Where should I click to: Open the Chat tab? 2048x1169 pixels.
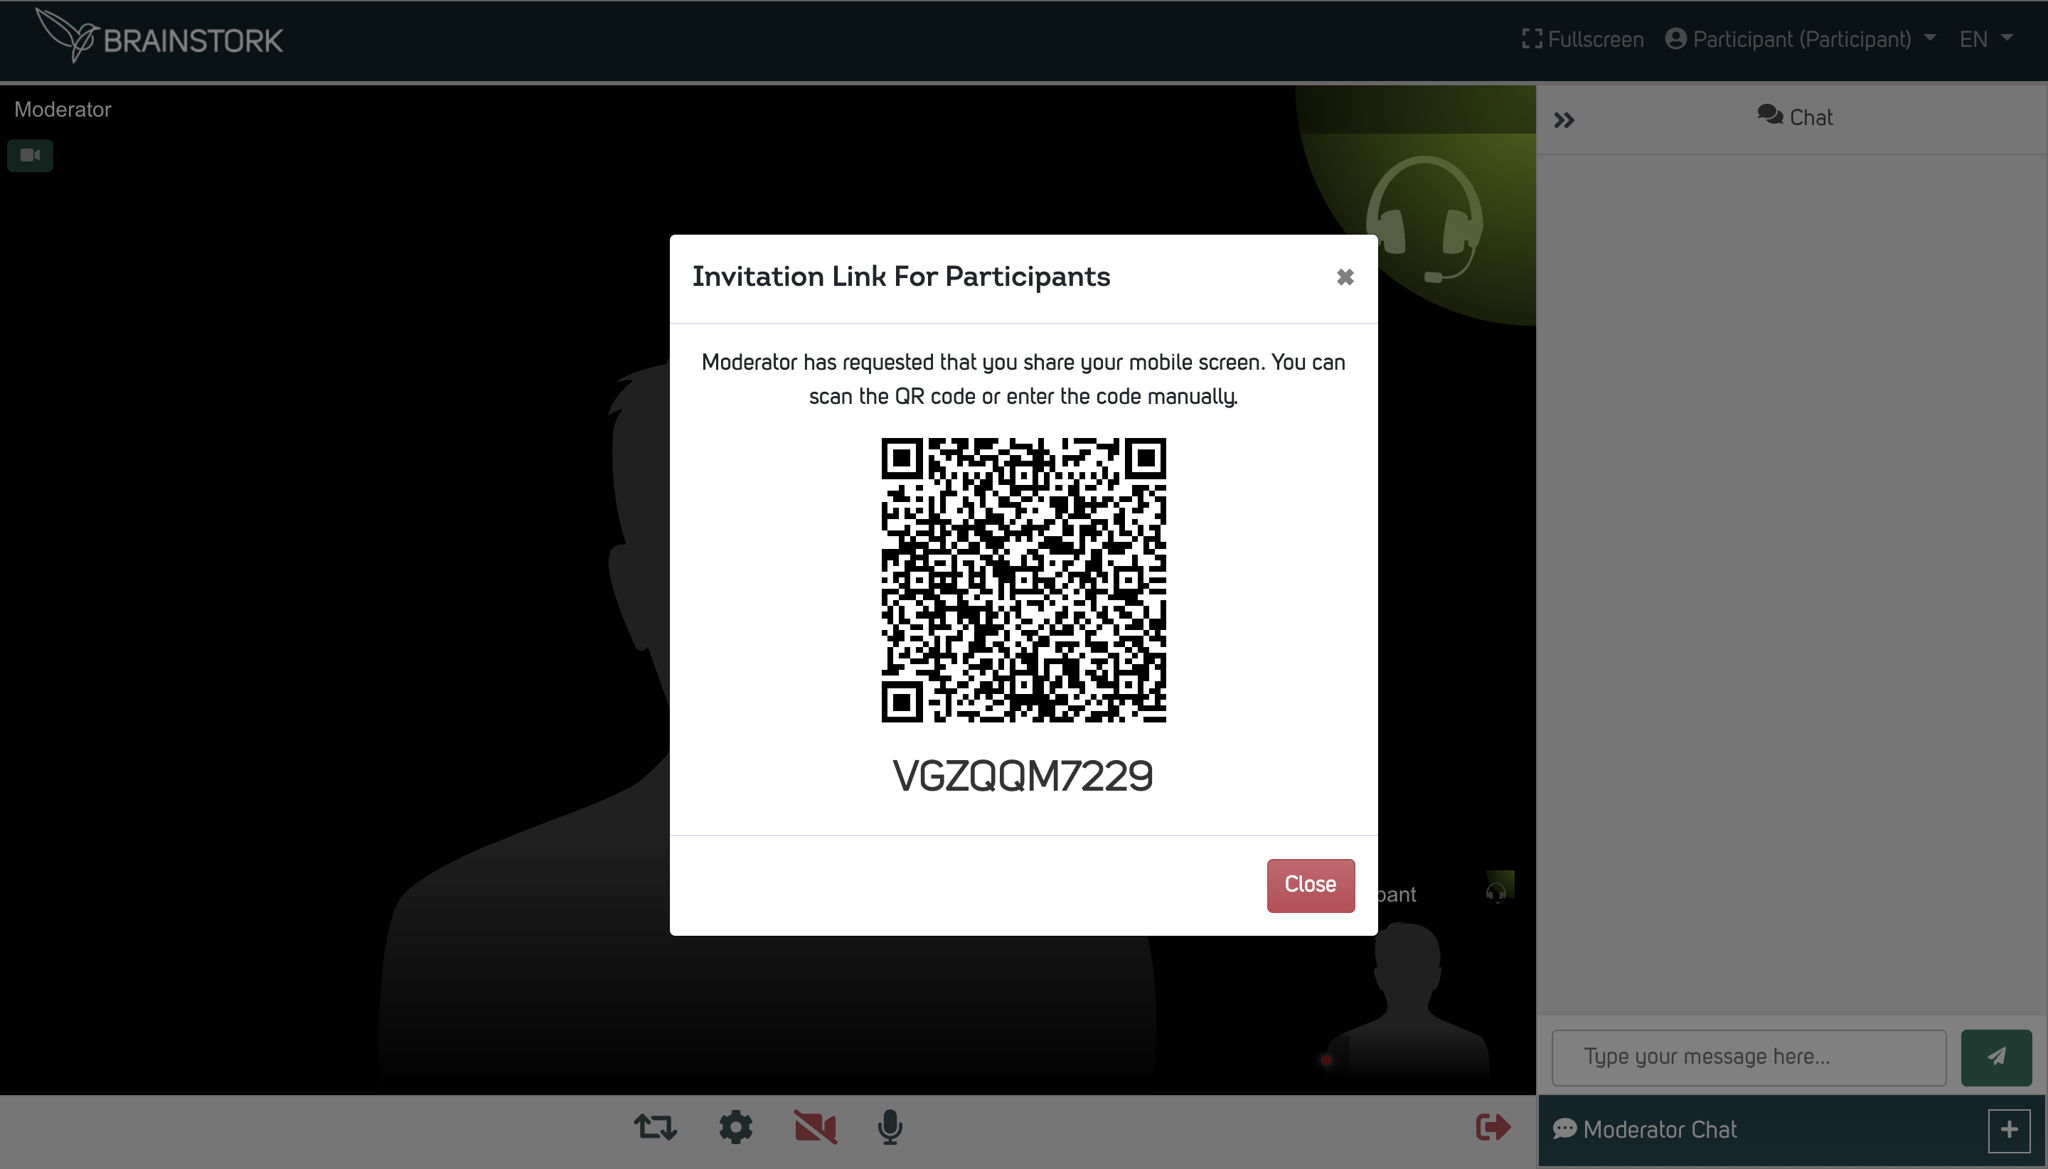click(1795, 117)
